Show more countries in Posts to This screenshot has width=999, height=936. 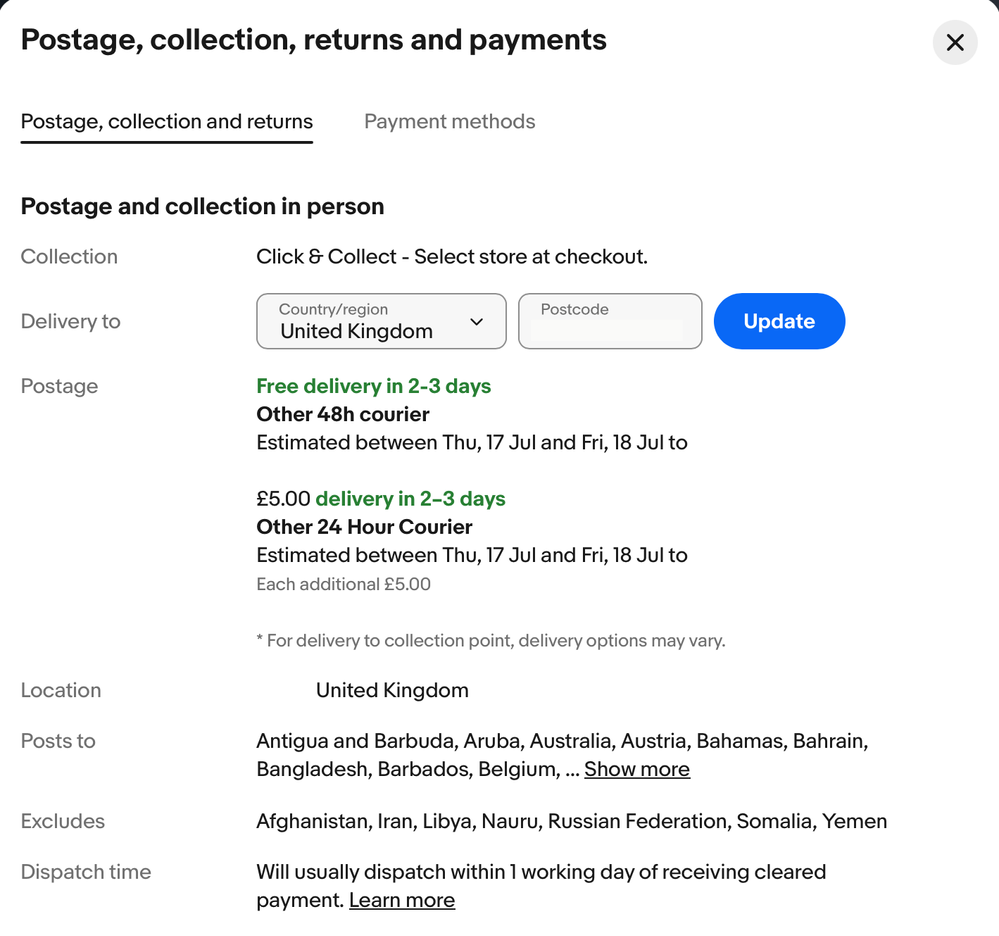click(636, 769)
